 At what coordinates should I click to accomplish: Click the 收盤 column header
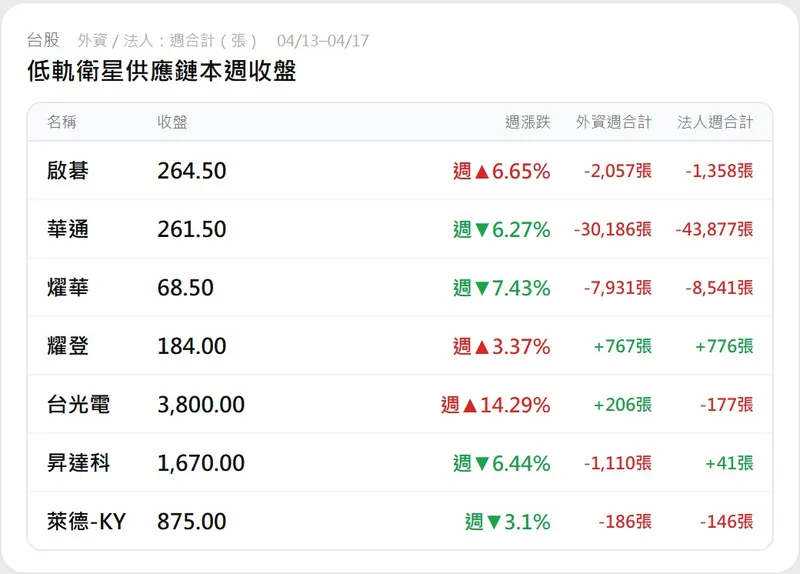172,122
